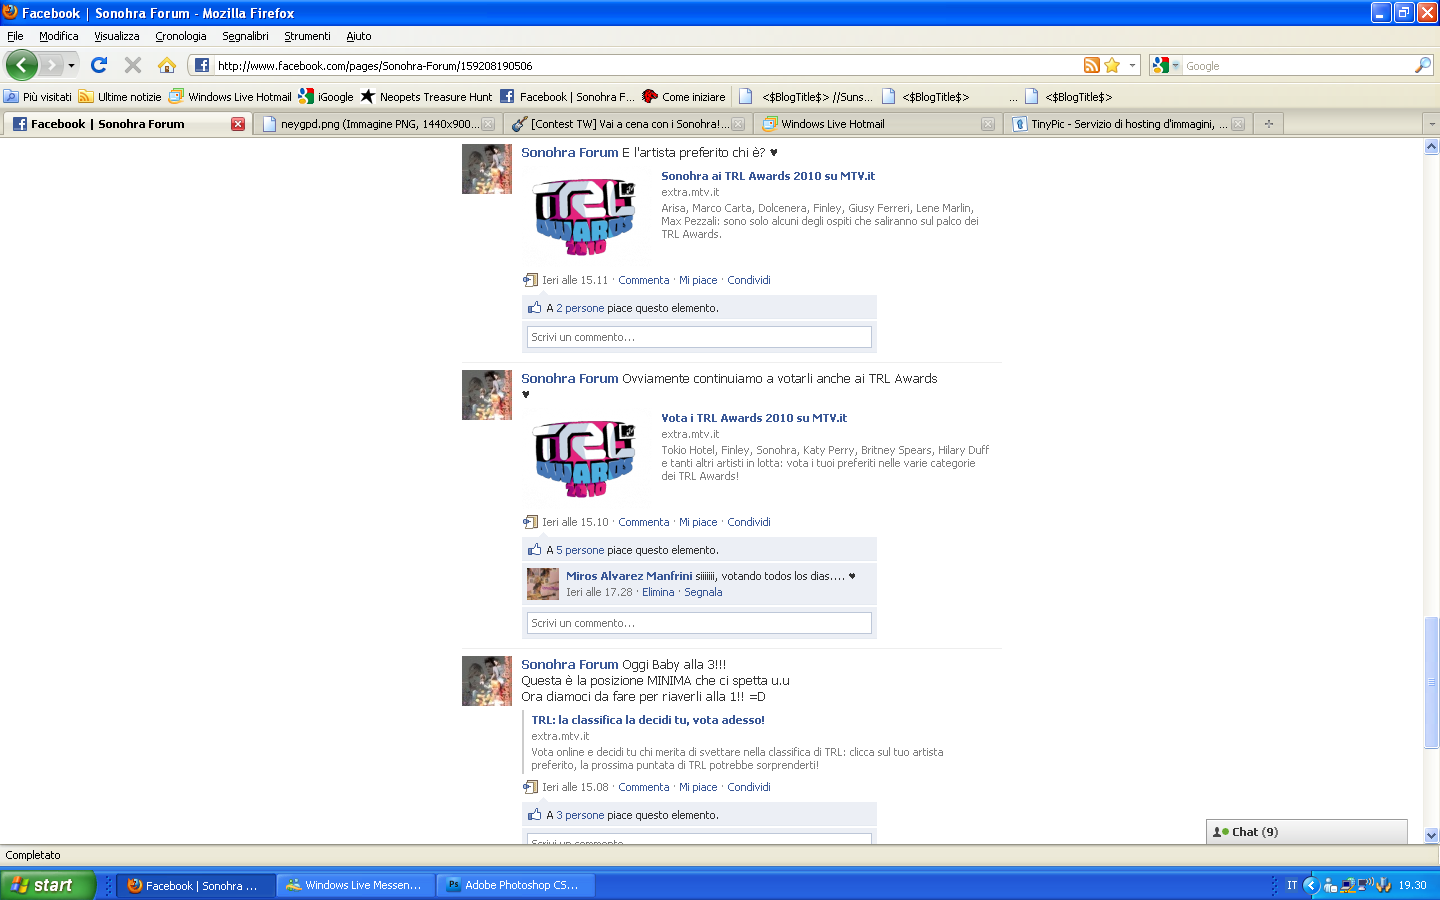Open Miros Alvarez Manfrini's profile

629,576
